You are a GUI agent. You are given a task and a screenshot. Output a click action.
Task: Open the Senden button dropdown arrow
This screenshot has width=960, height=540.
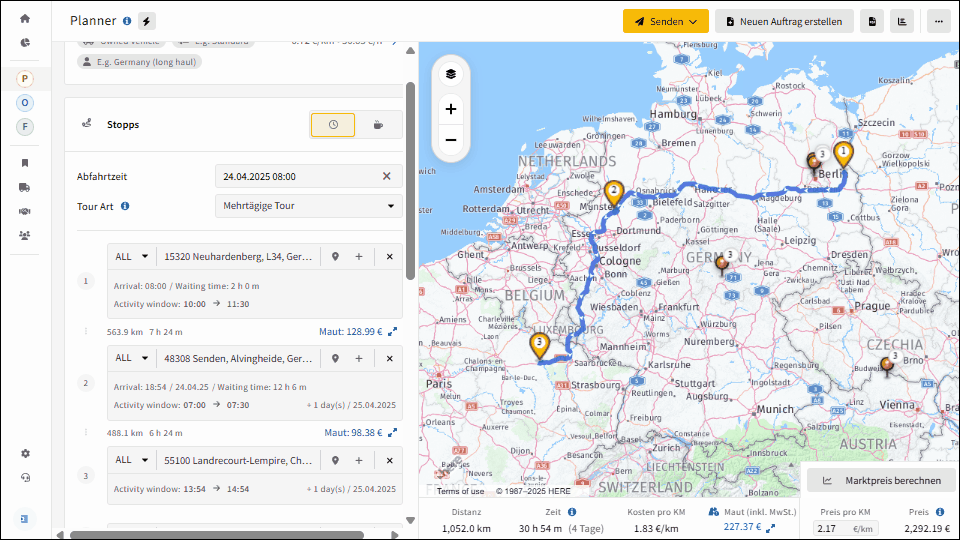point(693,21)
